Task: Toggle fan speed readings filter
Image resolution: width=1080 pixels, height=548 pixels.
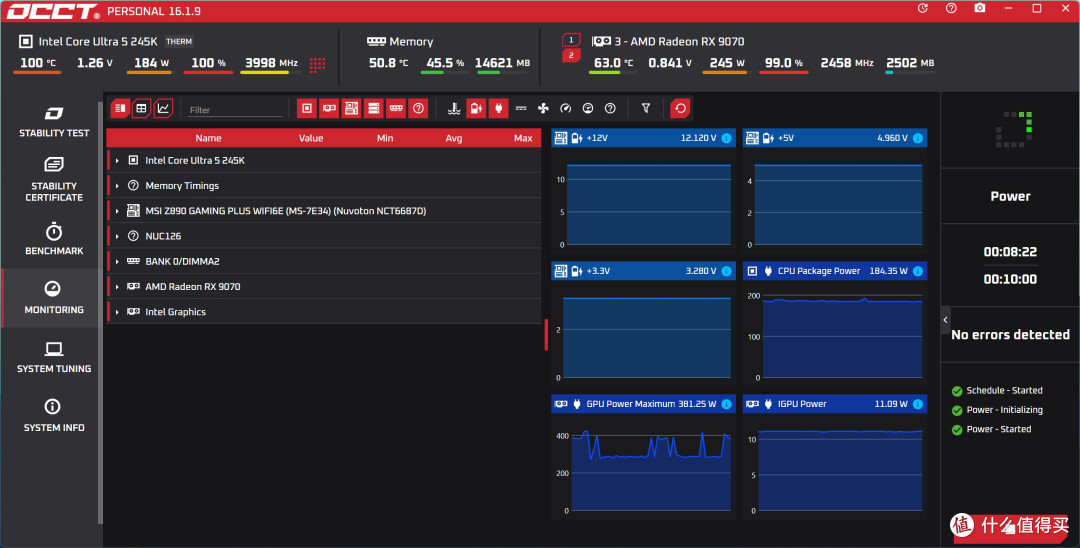Action: 543,108
